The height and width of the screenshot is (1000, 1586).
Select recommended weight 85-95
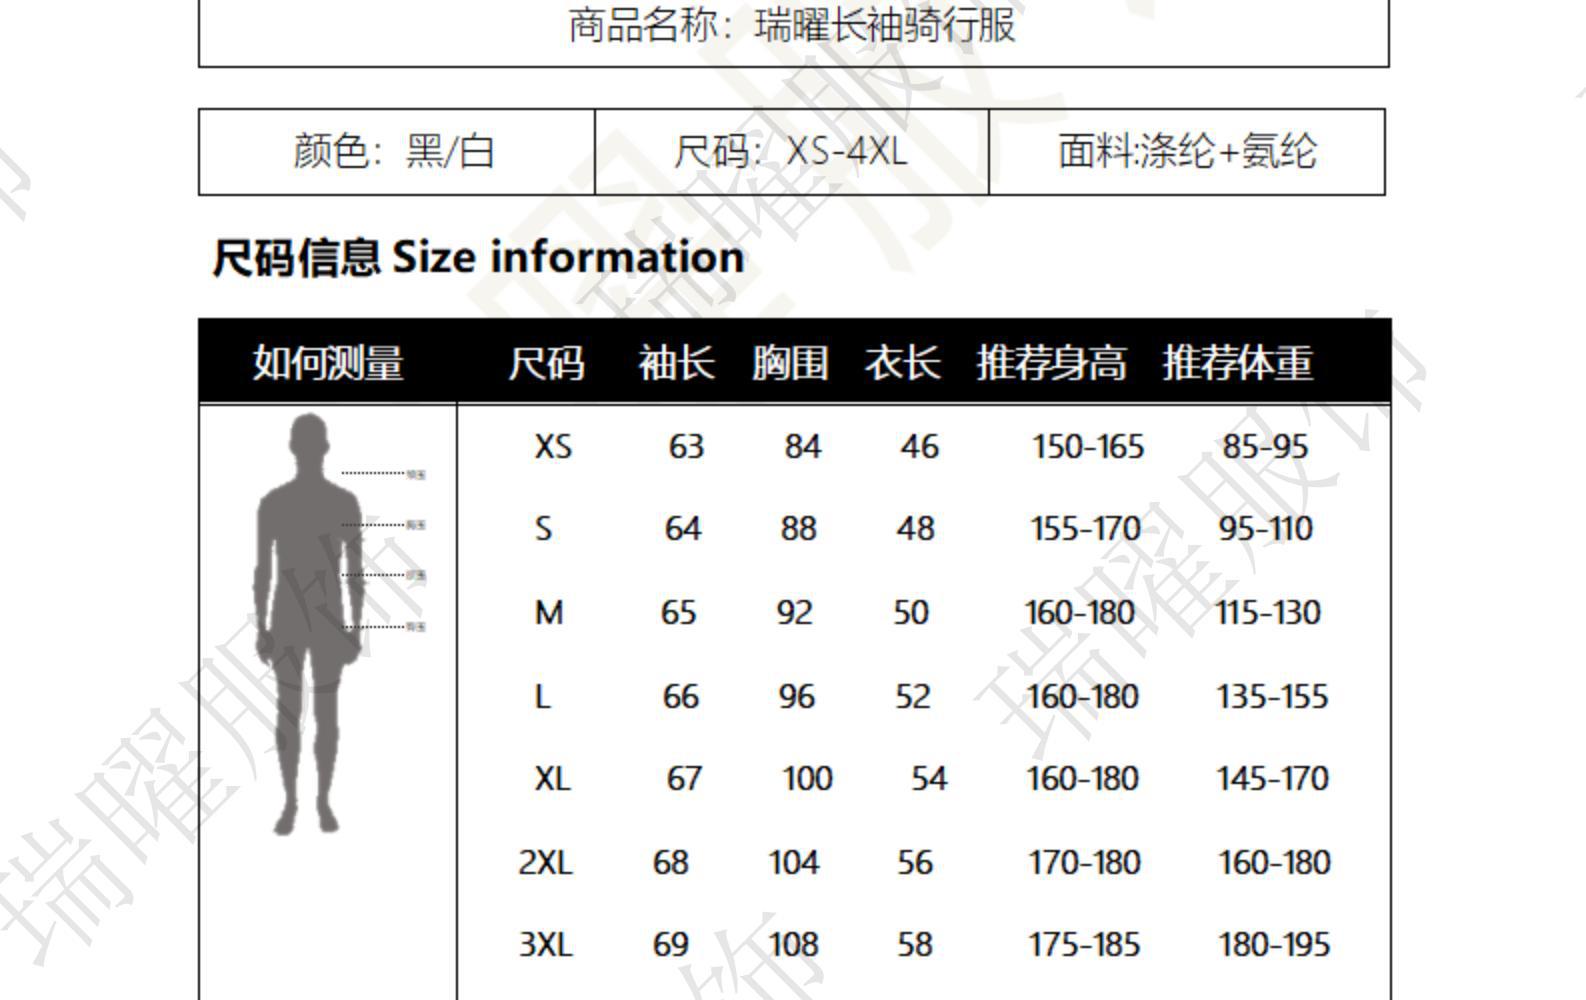pos(1265,446)
